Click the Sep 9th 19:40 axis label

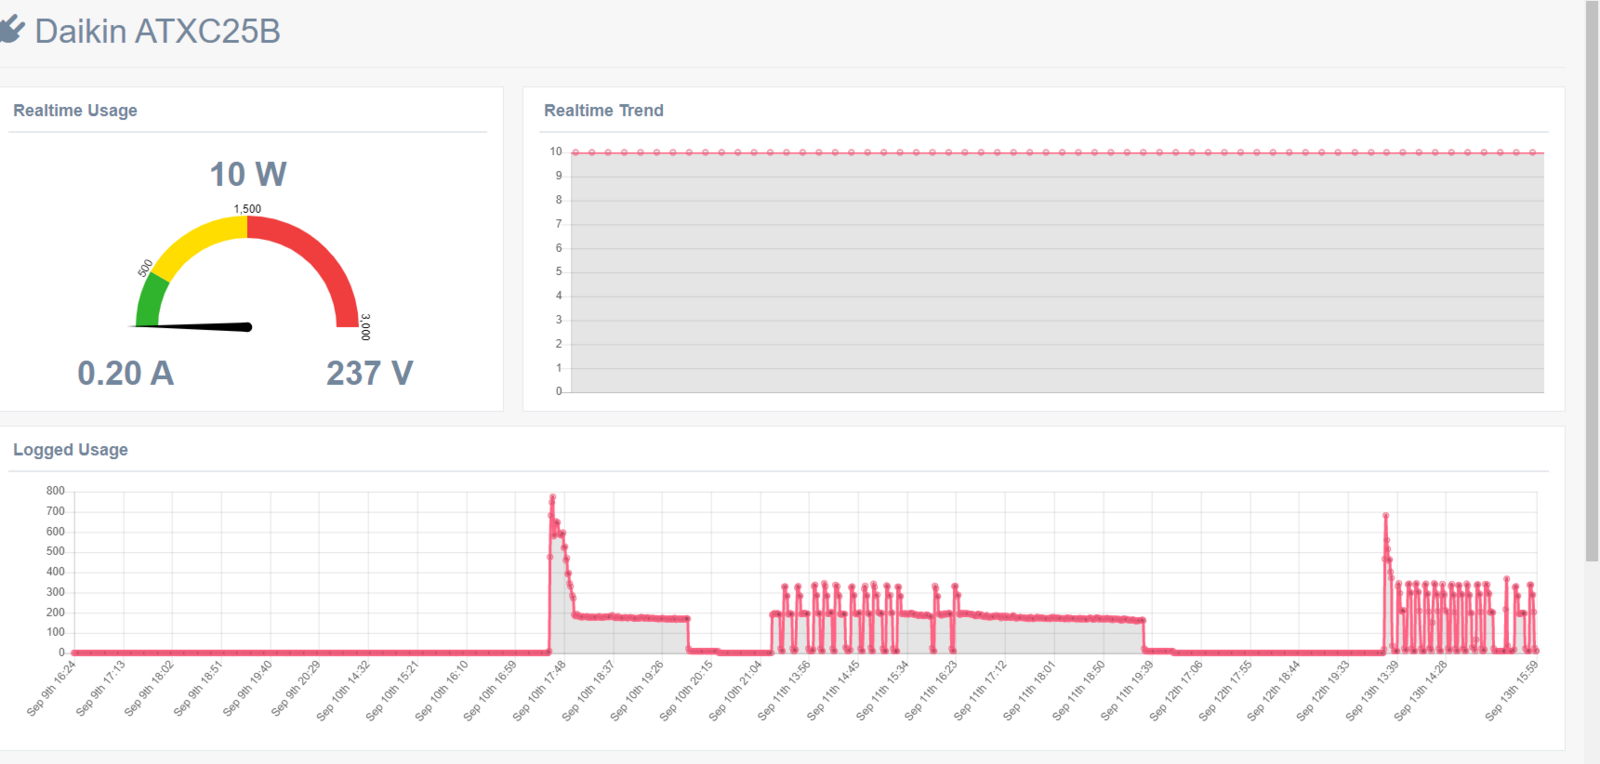pyautogui.click(x=246, y=688)
